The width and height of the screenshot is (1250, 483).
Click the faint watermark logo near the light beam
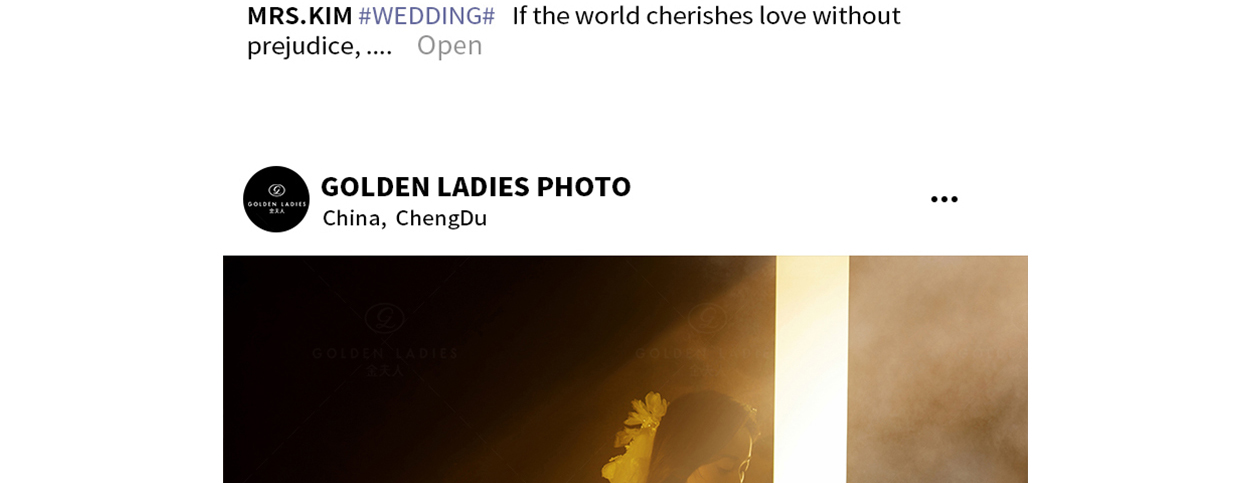click(x=706, y=318)
